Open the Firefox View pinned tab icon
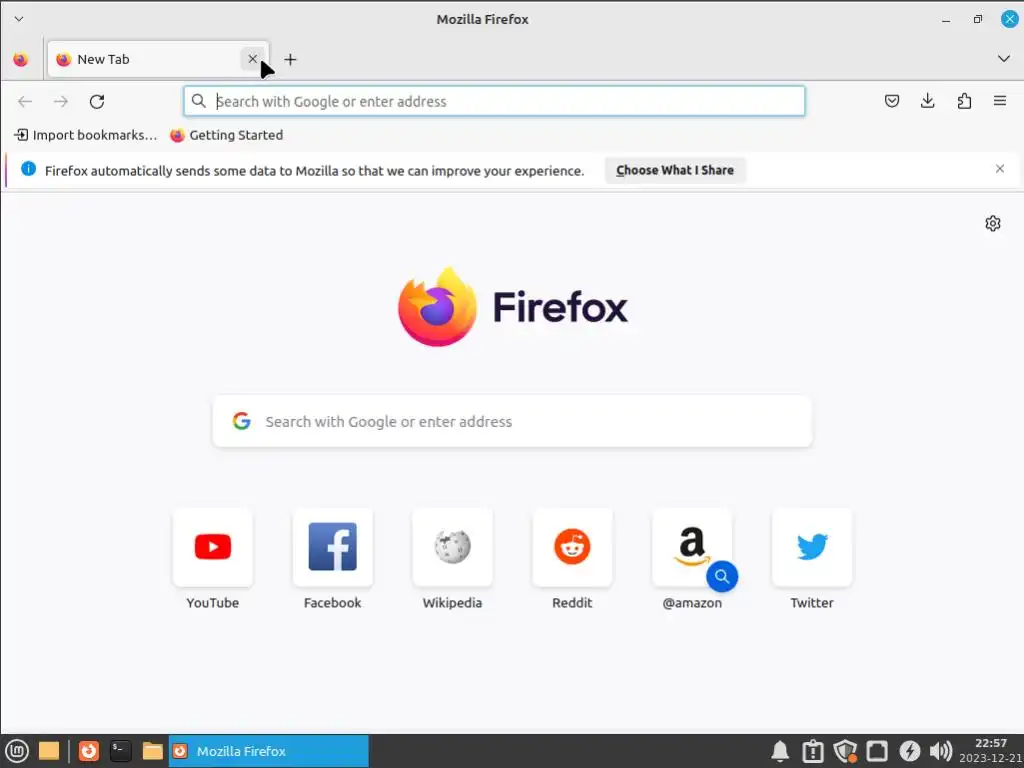Screen dimensions: 1024x768 pos(21,59)
